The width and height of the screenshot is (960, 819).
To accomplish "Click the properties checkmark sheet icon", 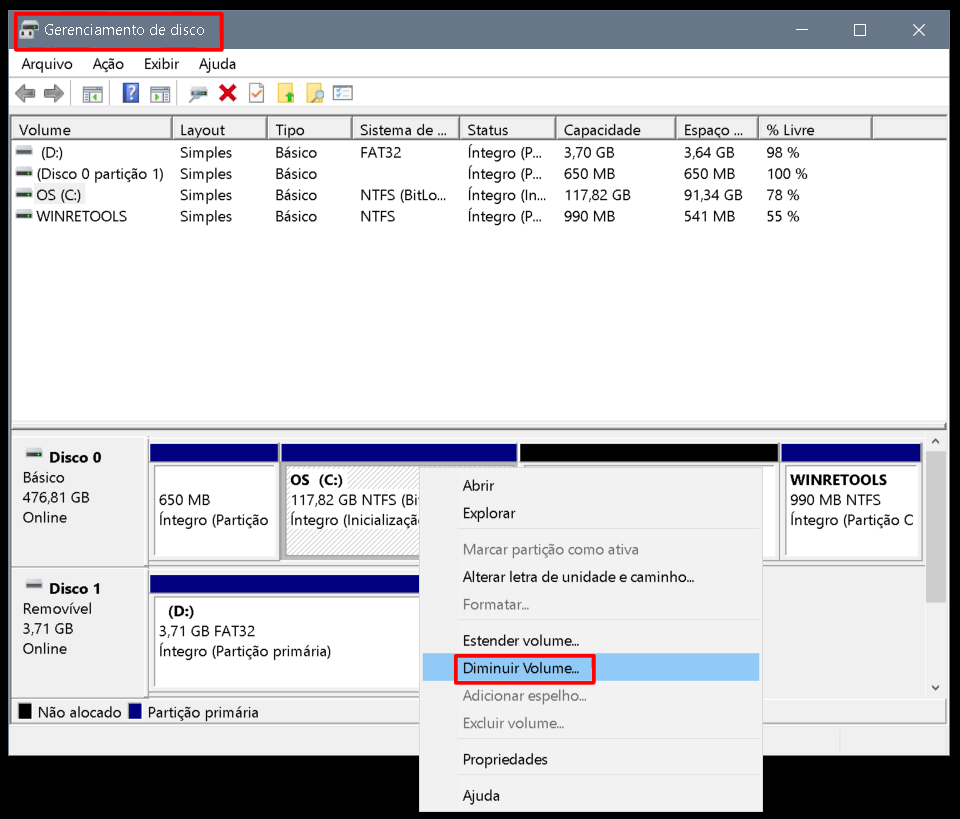I will [x=257, y=93].
